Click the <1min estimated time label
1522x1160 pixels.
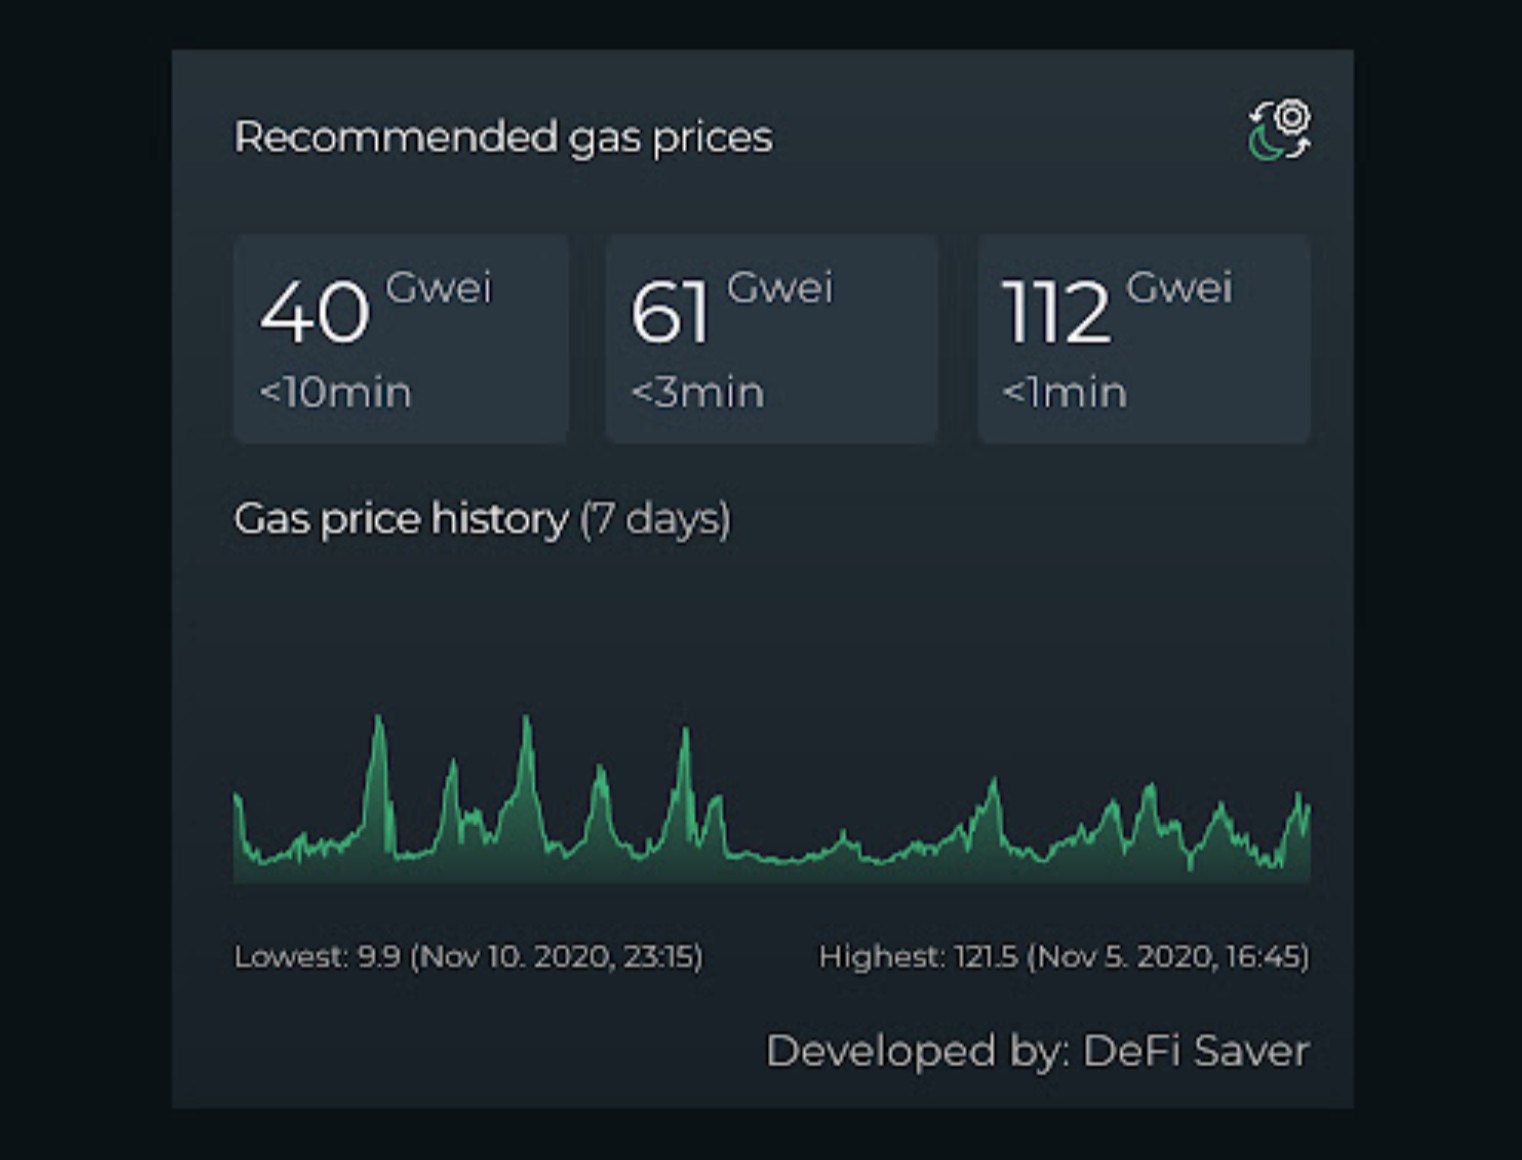[1065, 392]
